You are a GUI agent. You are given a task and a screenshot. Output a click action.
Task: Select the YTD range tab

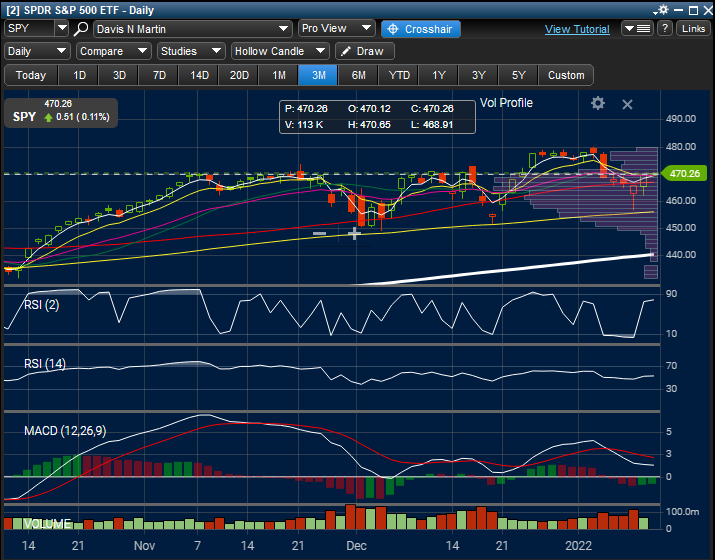coord(399,75)
